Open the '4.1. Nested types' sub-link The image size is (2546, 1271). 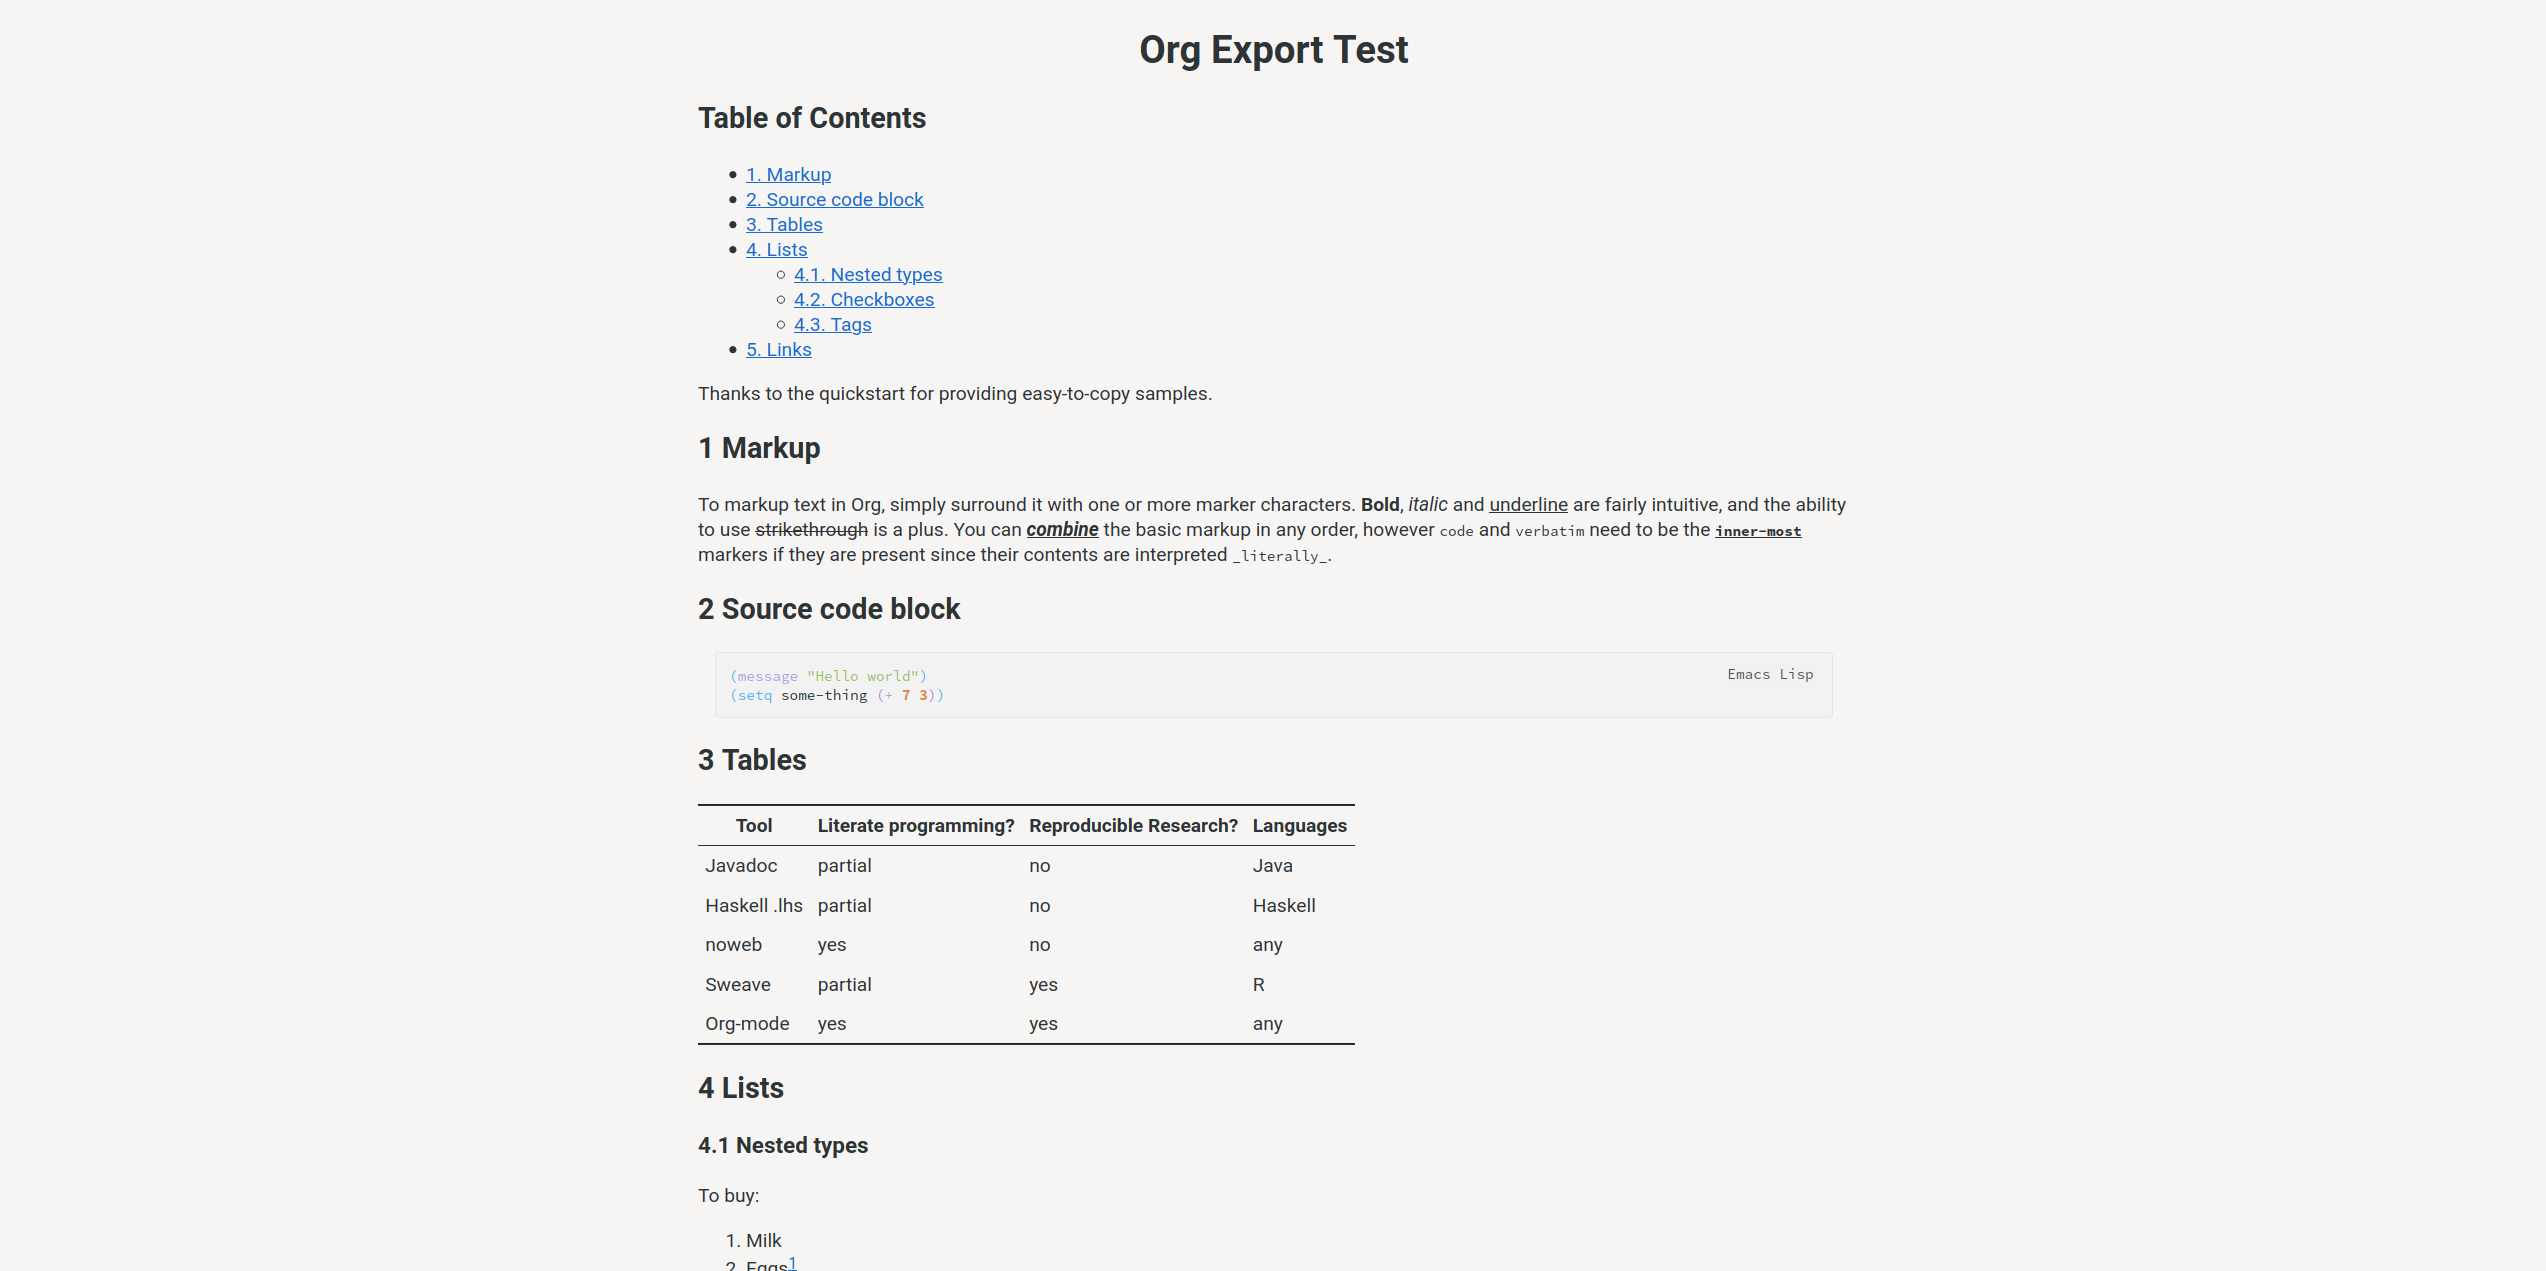click(867, 275)
